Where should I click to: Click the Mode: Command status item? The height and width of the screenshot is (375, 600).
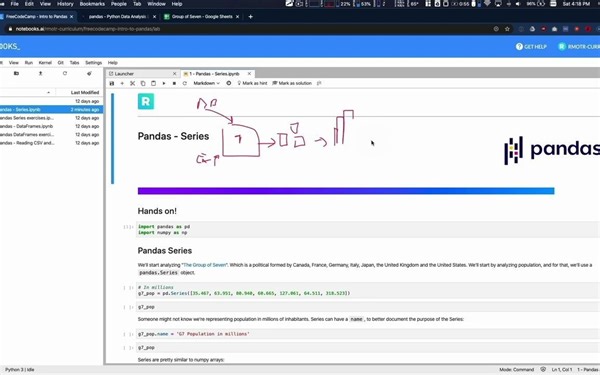[516, 370]
